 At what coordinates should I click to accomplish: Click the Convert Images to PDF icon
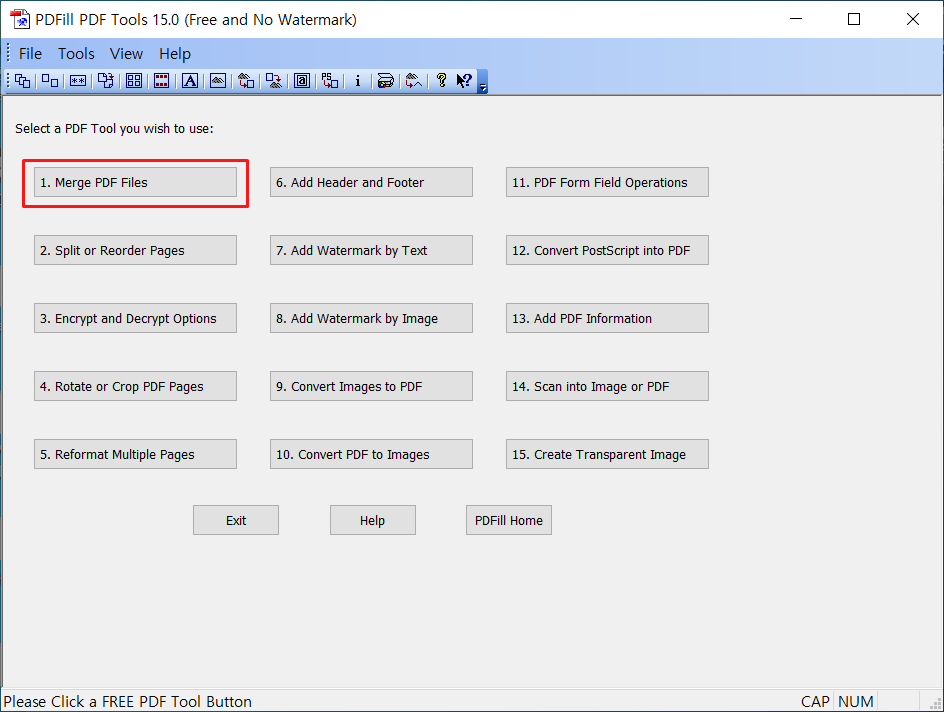(x=246, y=81)
